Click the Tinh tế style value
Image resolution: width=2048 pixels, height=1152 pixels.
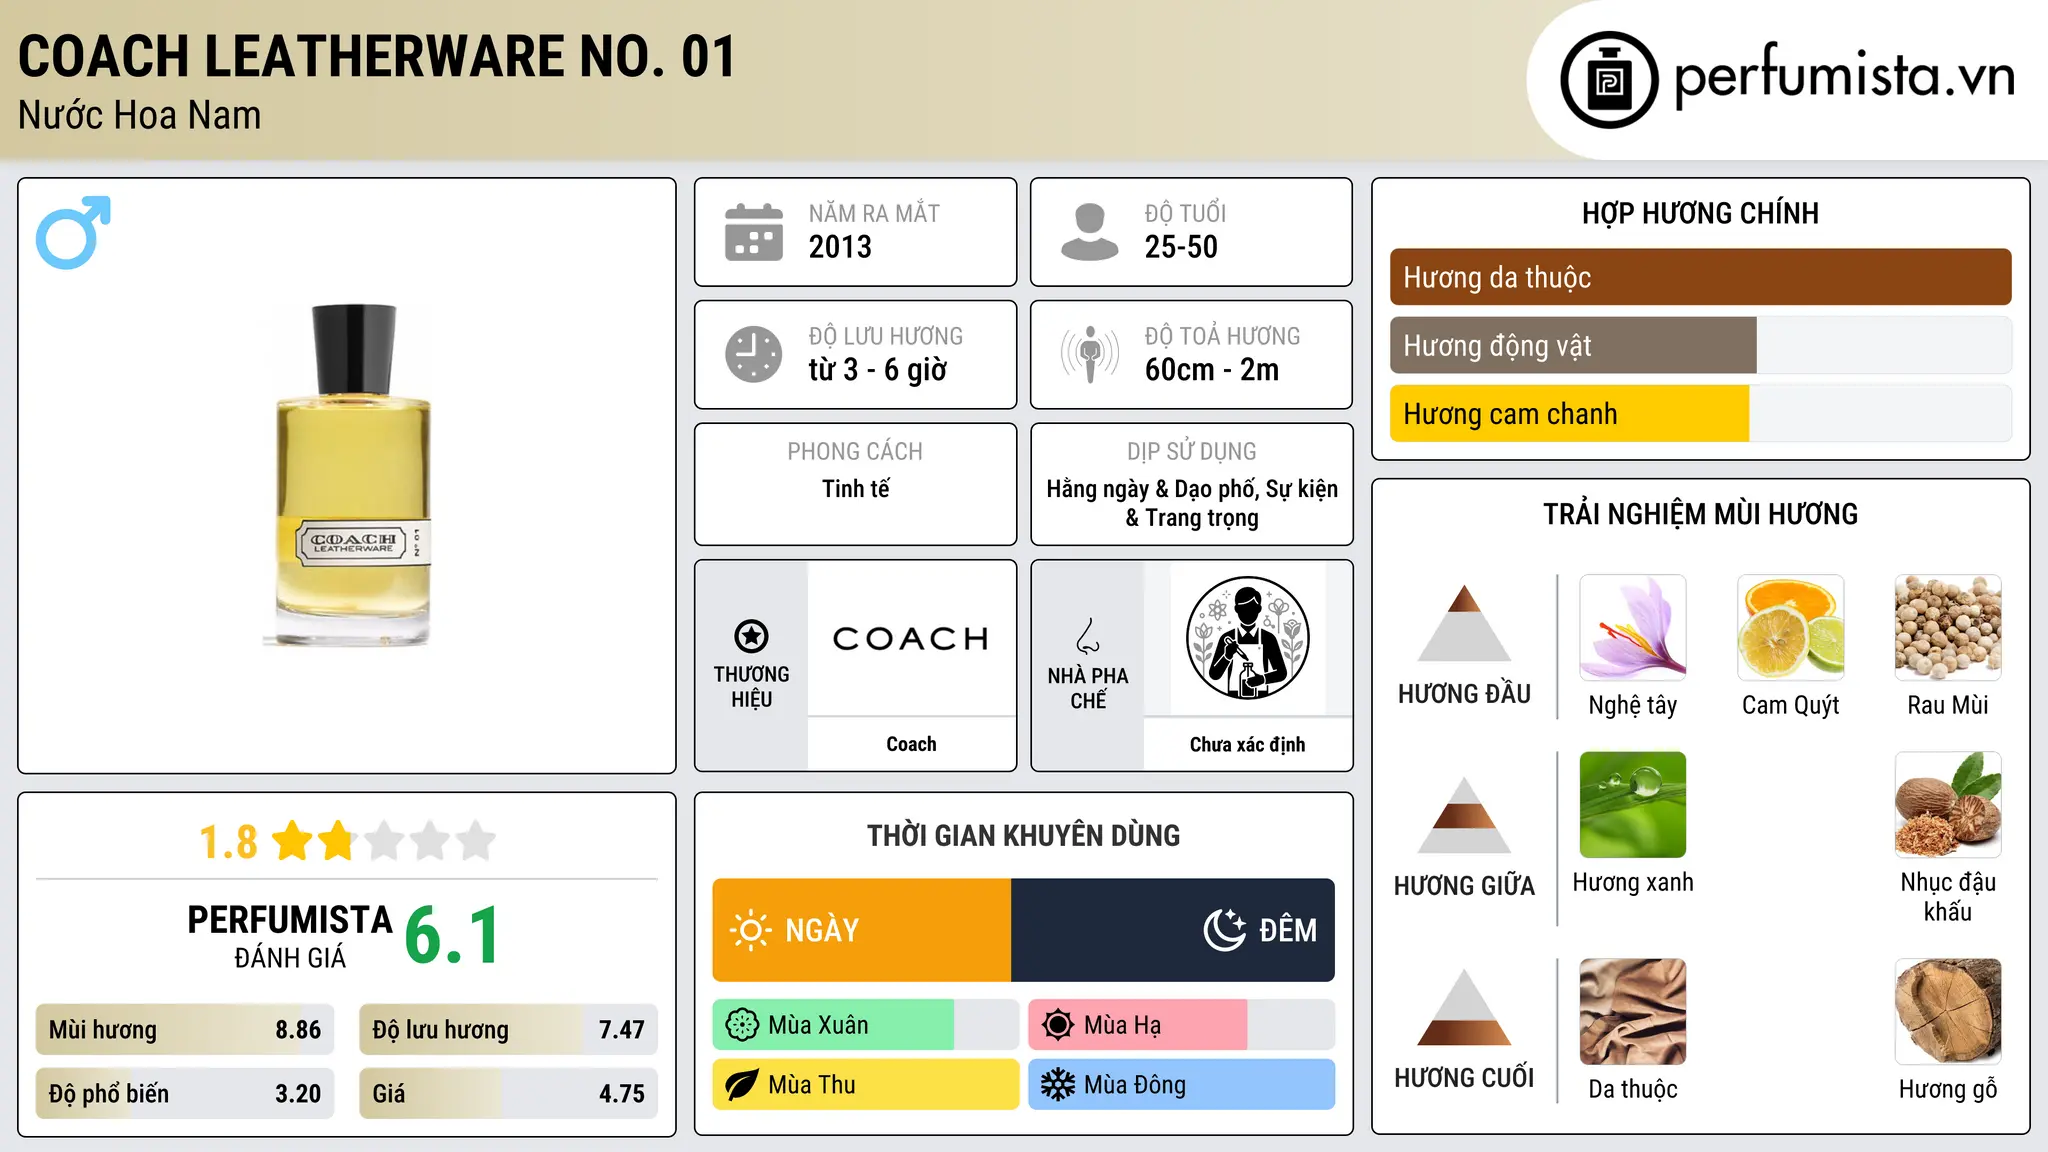tap(856, 489)
